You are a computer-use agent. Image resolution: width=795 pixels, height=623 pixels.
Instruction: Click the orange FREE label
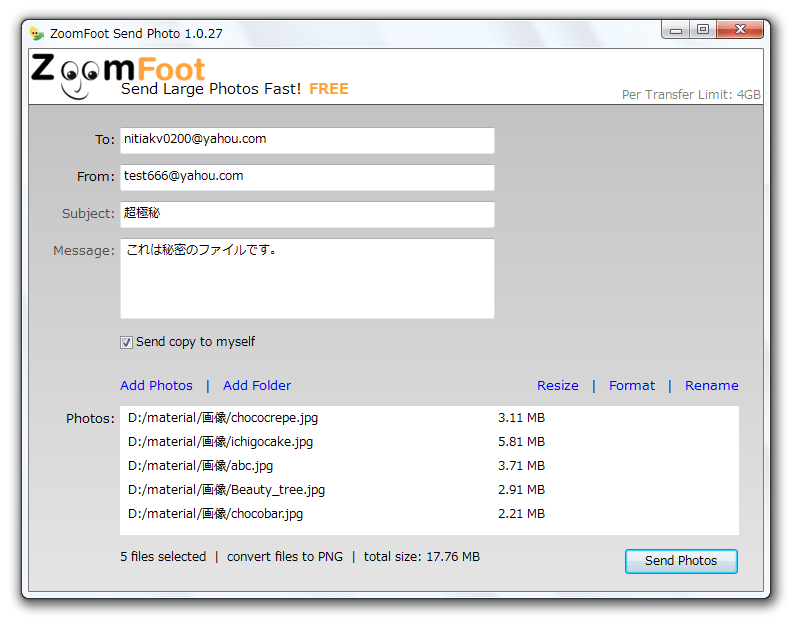329,89
